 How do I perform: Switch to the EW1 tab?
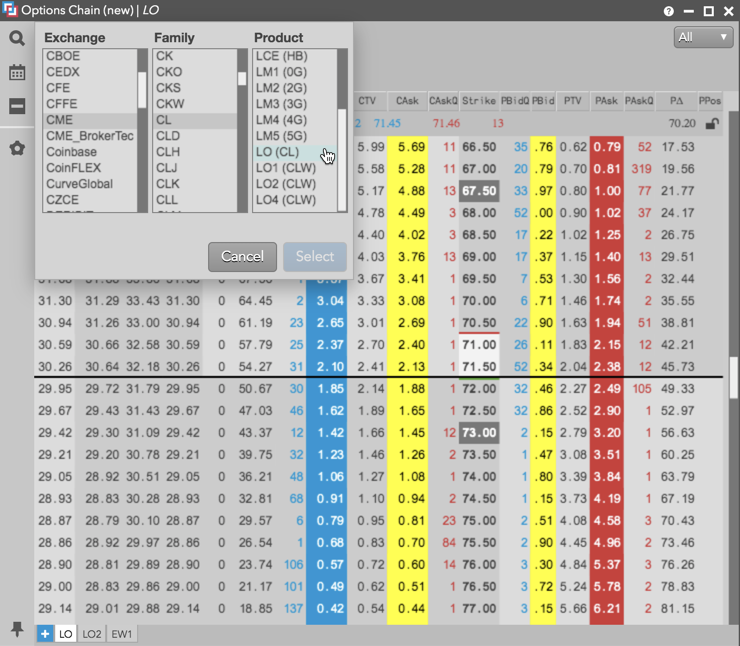point(122,634)
